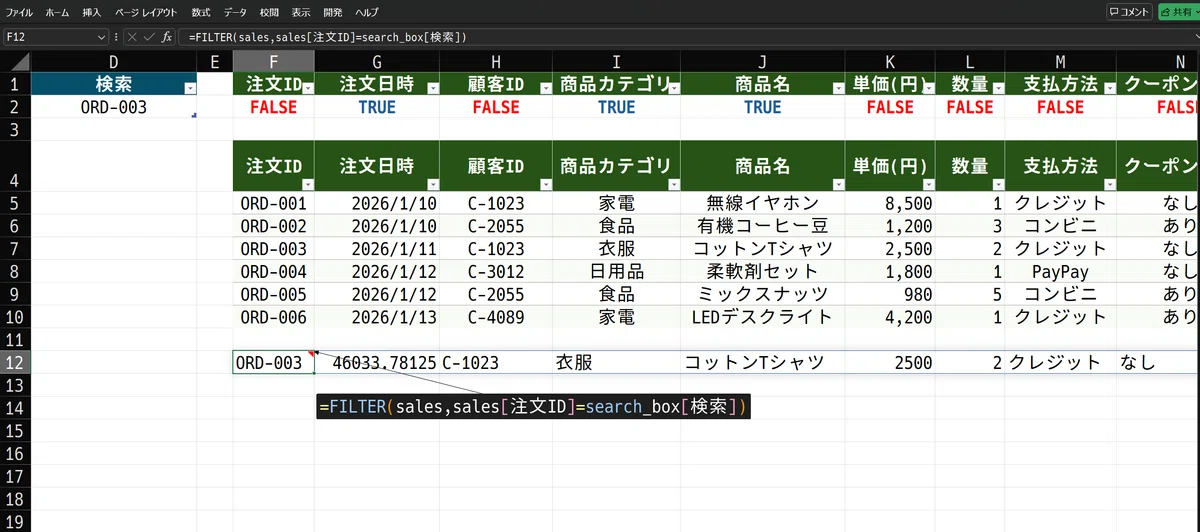Click cell with 柔軟剤セット
This screenshot has height=532, width=1200.
point(763,271)
